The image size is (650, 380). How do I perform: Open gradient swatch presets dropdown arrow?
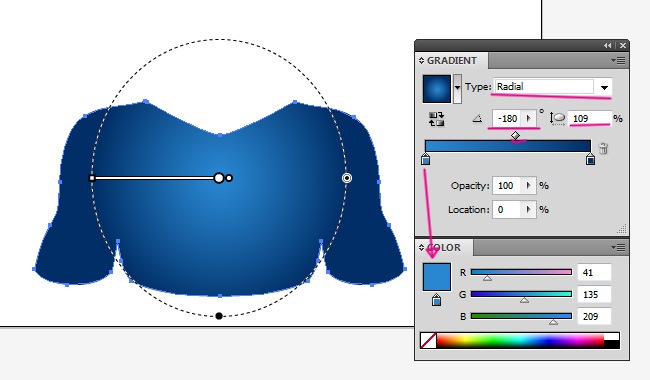point(457,88)
